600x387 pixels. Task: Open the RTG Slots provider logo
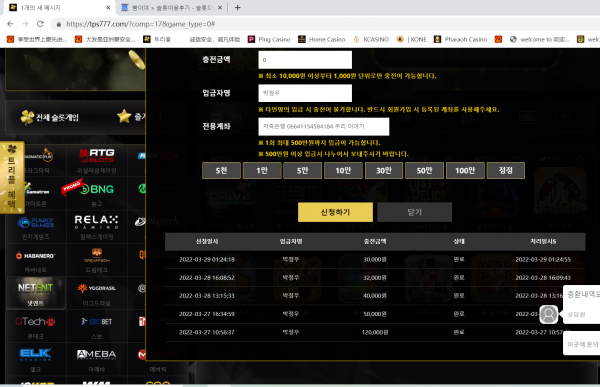pos(96,155)
